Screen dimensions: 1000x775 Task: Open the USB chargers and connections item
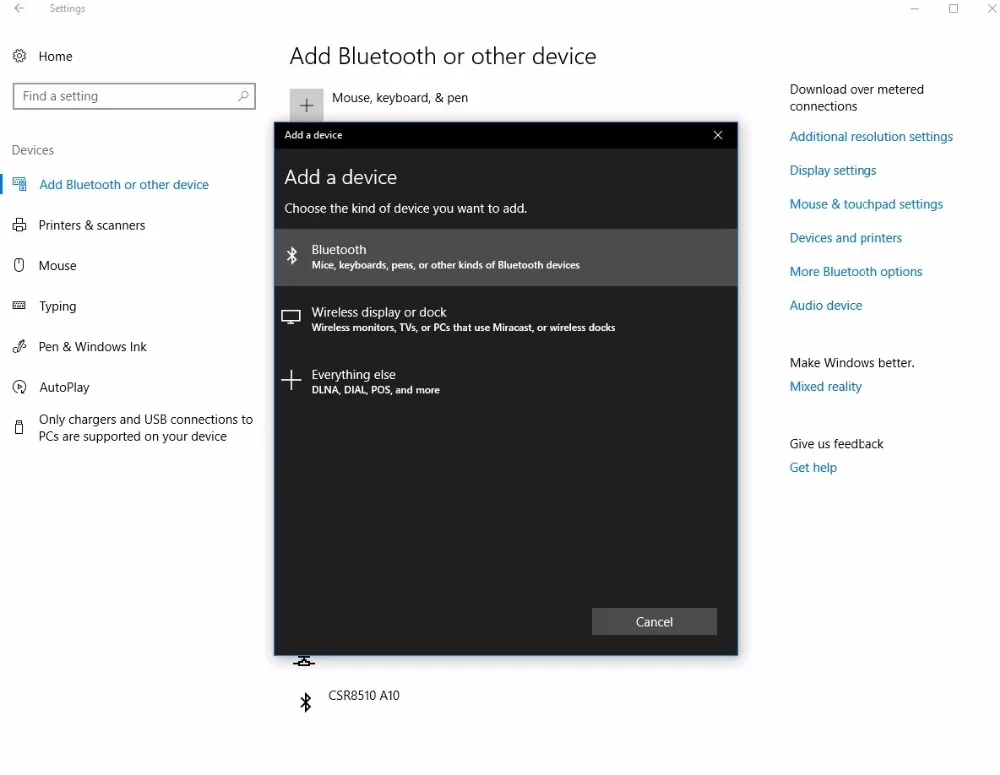145,428
